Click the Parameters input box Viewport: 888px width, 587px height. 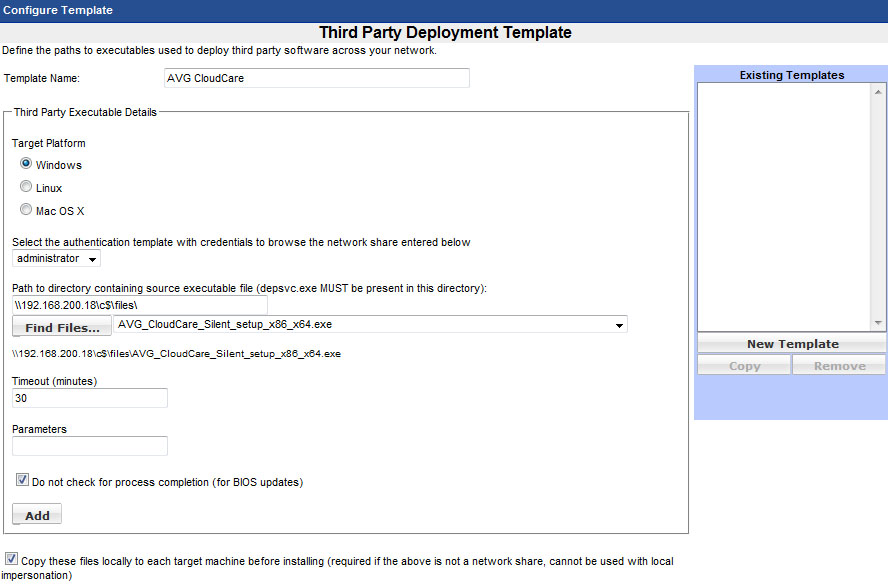[89, 446]
